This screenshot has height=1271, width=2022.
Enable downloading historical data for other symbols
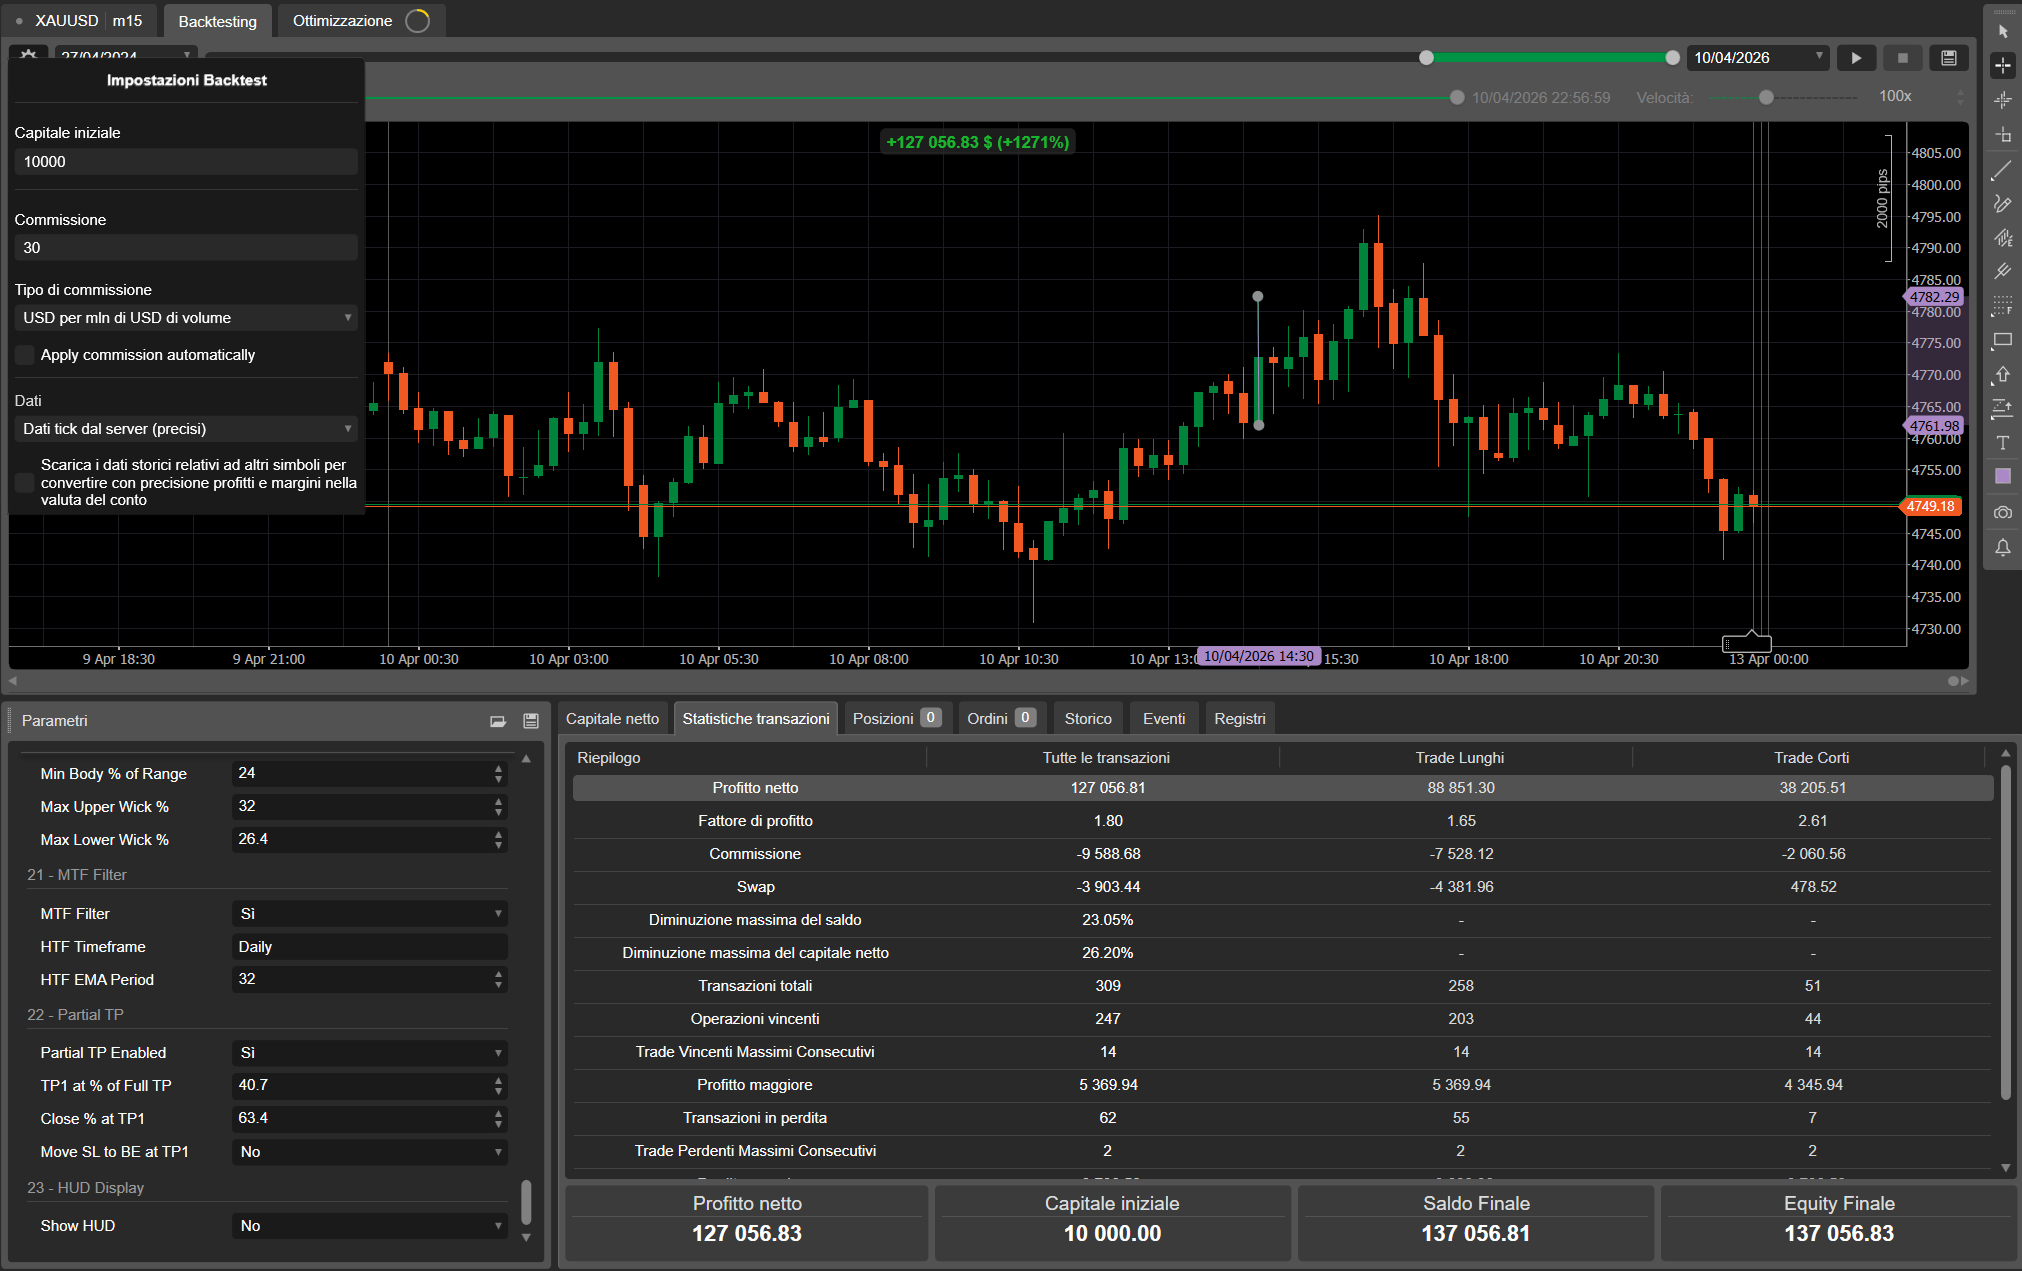[x=24, y=482]
